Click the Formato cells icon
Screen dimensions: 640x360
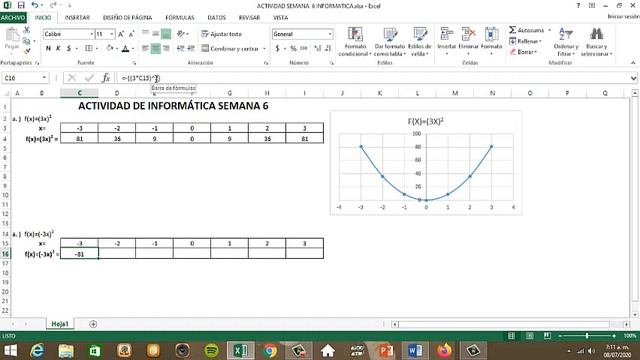click(491, 34)
